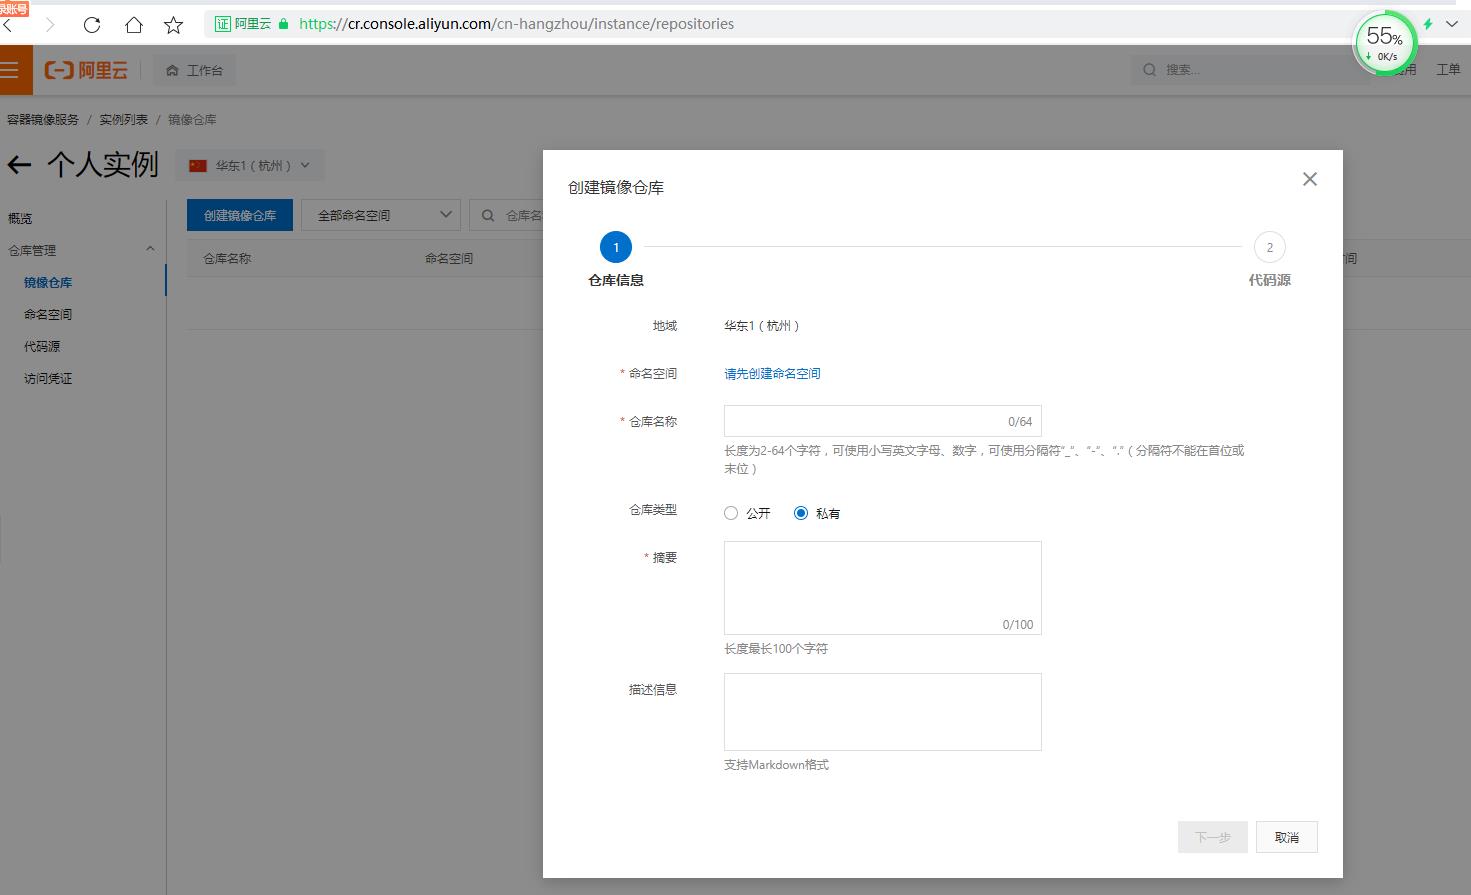Image resolution: width=1471 pixels, height=895 pixels.
Task: Click the China flag region icon
Action: click(x=198, y=166)
